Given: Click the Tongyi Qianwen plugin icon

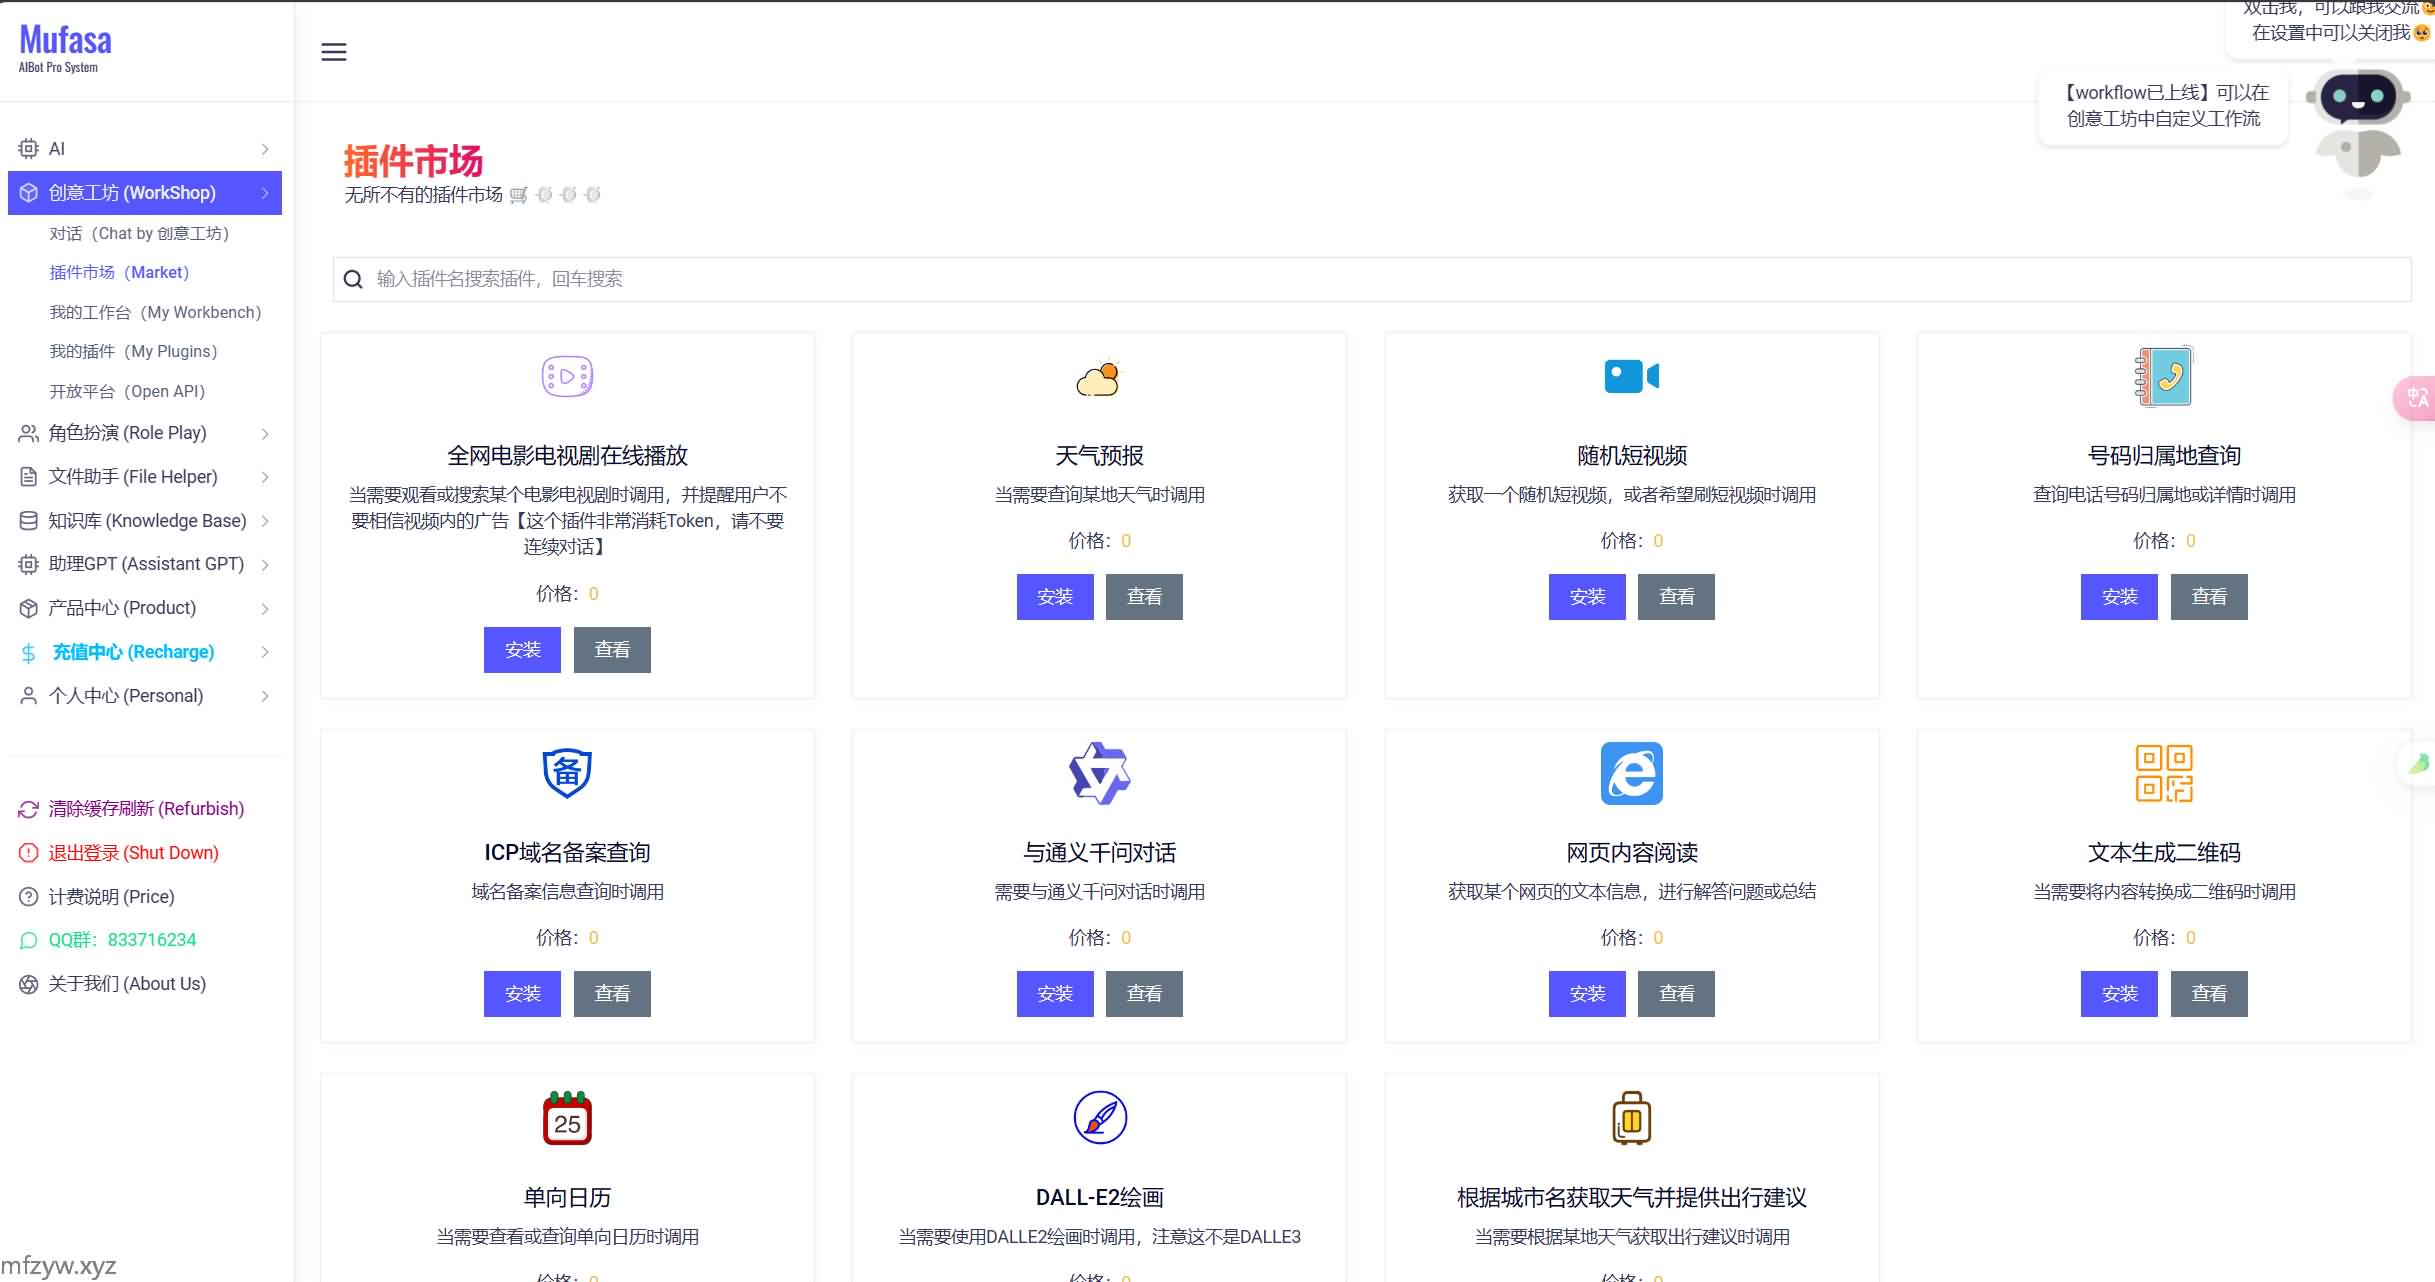Looking at the screenshot, I should pos(1098,772).
